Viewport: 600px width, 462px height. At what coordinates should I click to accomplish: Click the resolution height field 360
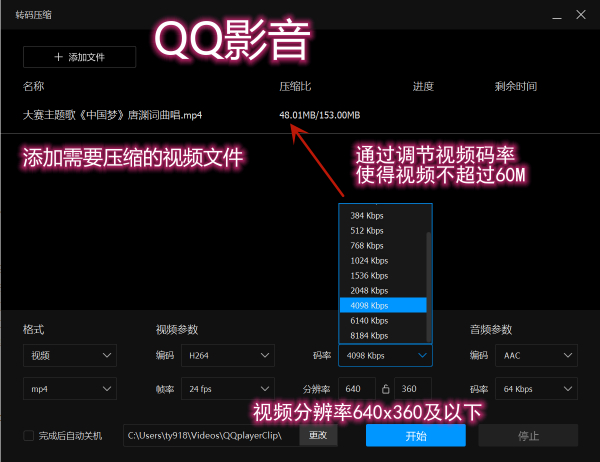tap(413, 389)
